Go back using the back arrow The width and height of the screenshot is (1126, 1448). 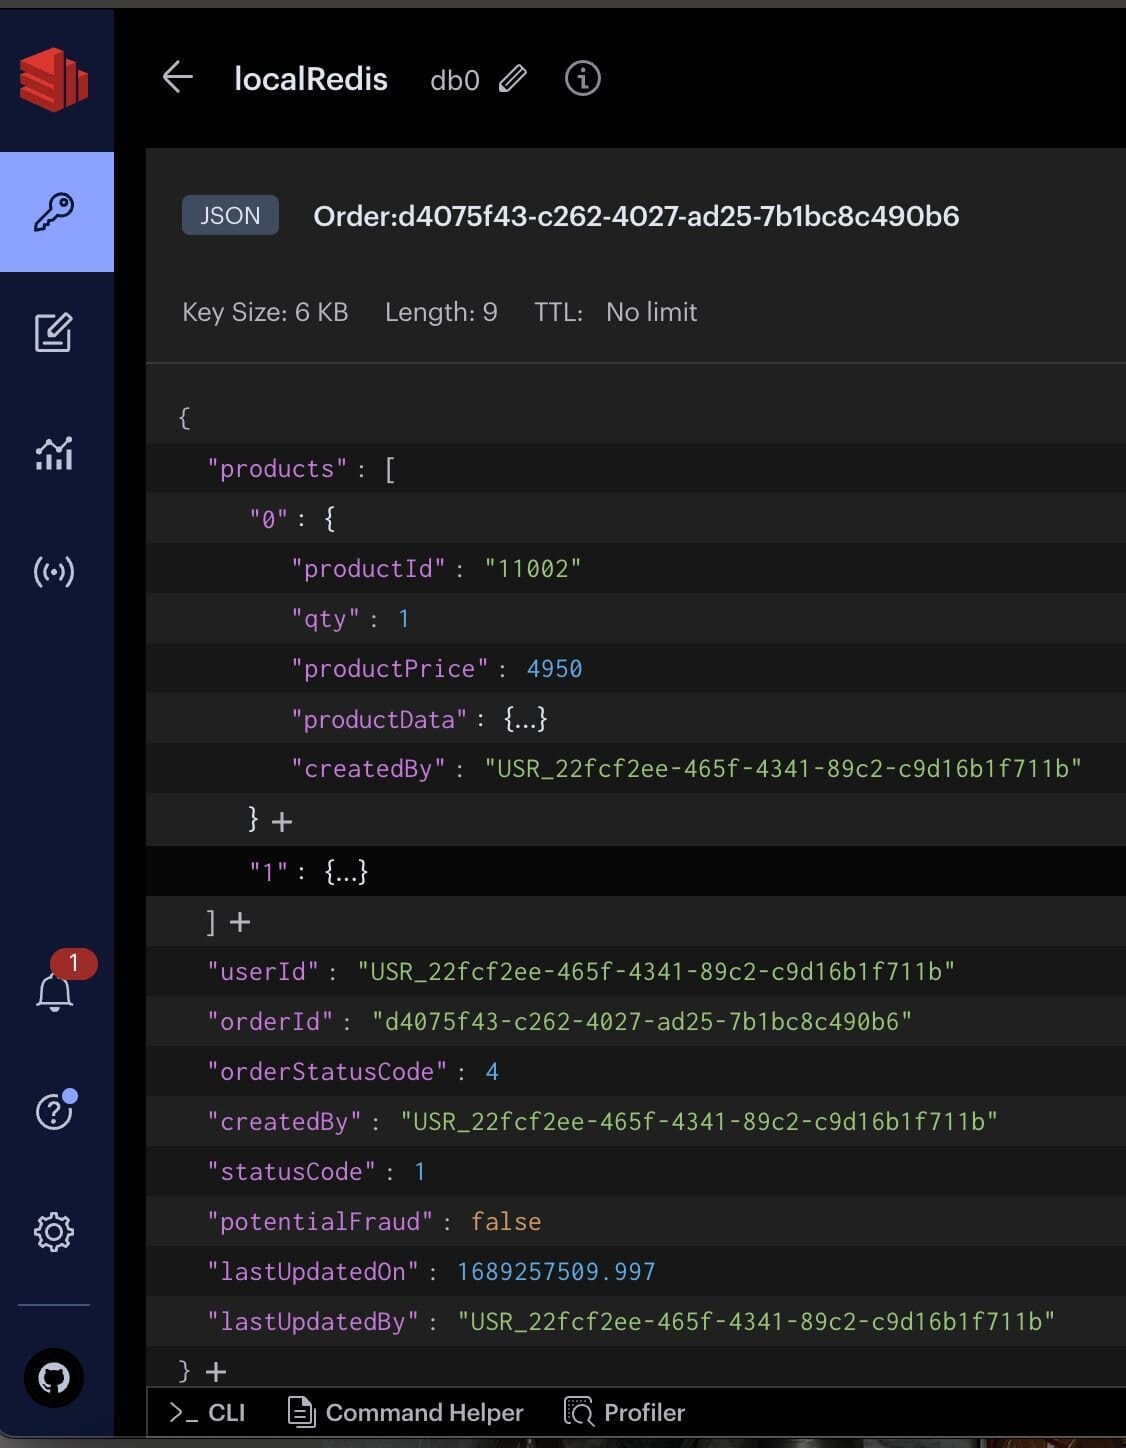click(176, 76)
